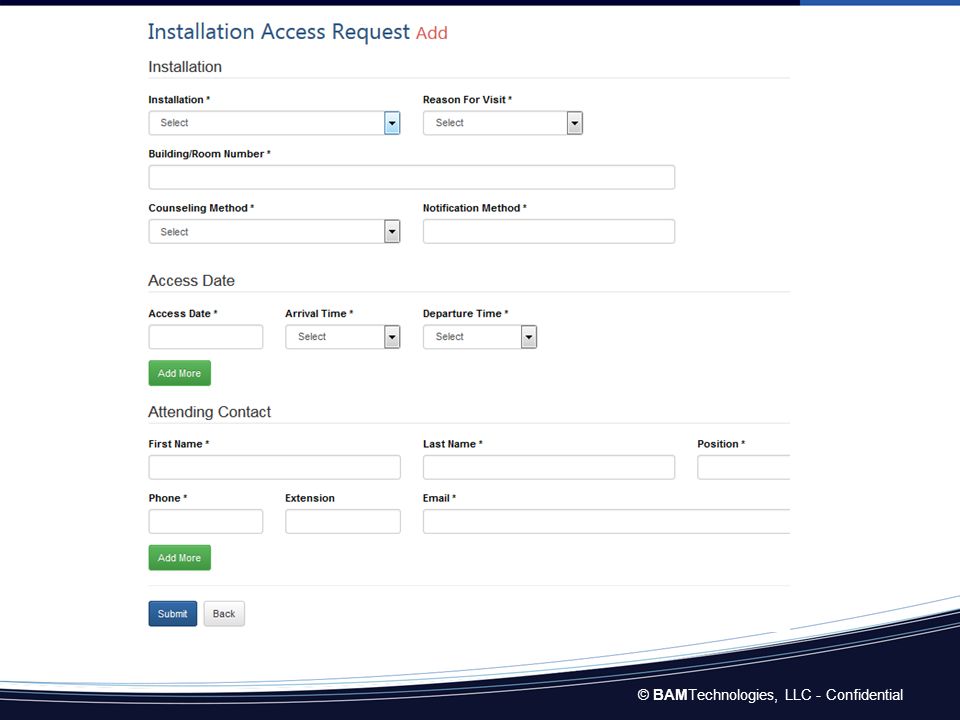Click the Phone input field
Image resolution: width=960 pixels, height=720 pixels.
pos(206,522)
